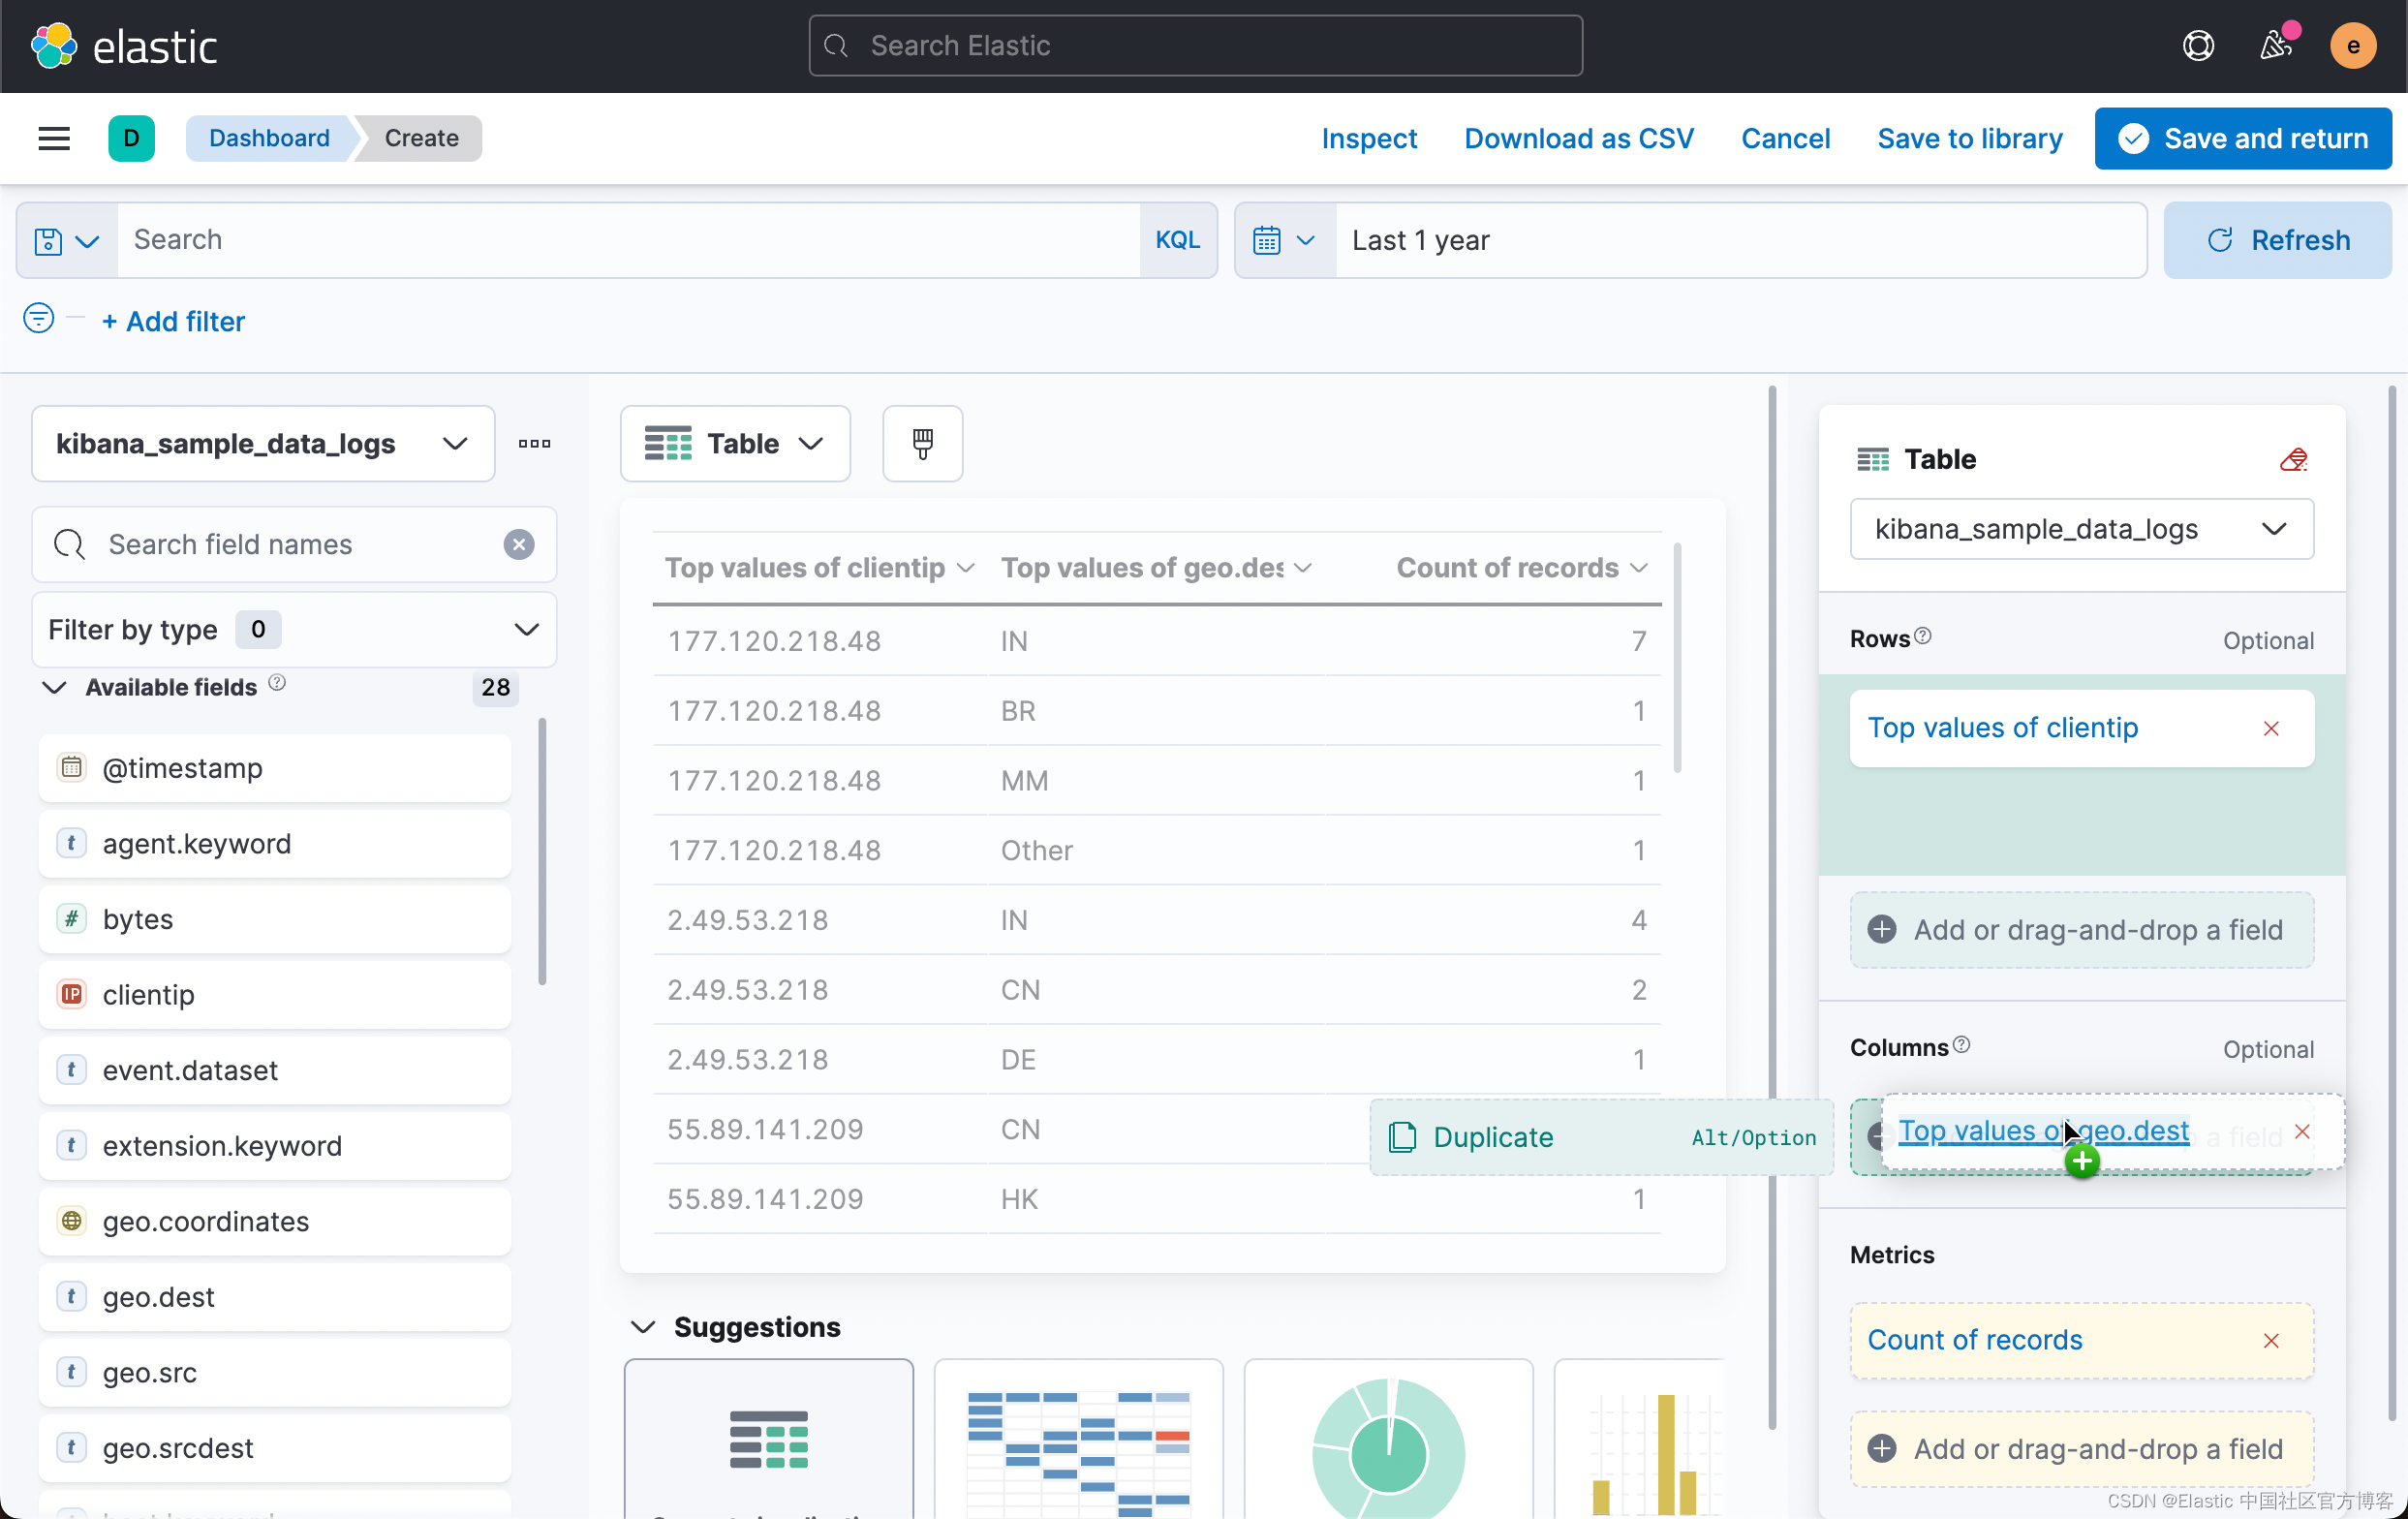The image size is (2408, 1519).
Task: Click the reset layer eraser icon
Action: (x=2293, y=459)
